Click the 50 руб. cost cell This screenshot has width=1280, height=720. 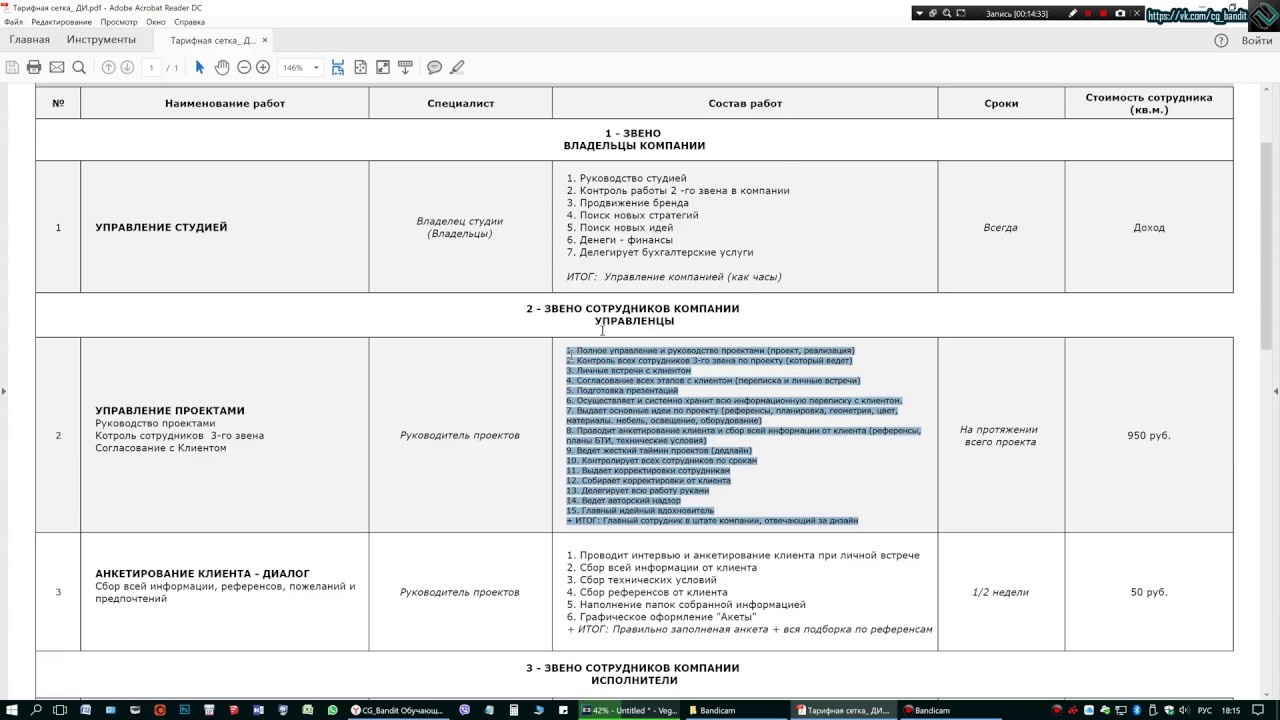1149,592
